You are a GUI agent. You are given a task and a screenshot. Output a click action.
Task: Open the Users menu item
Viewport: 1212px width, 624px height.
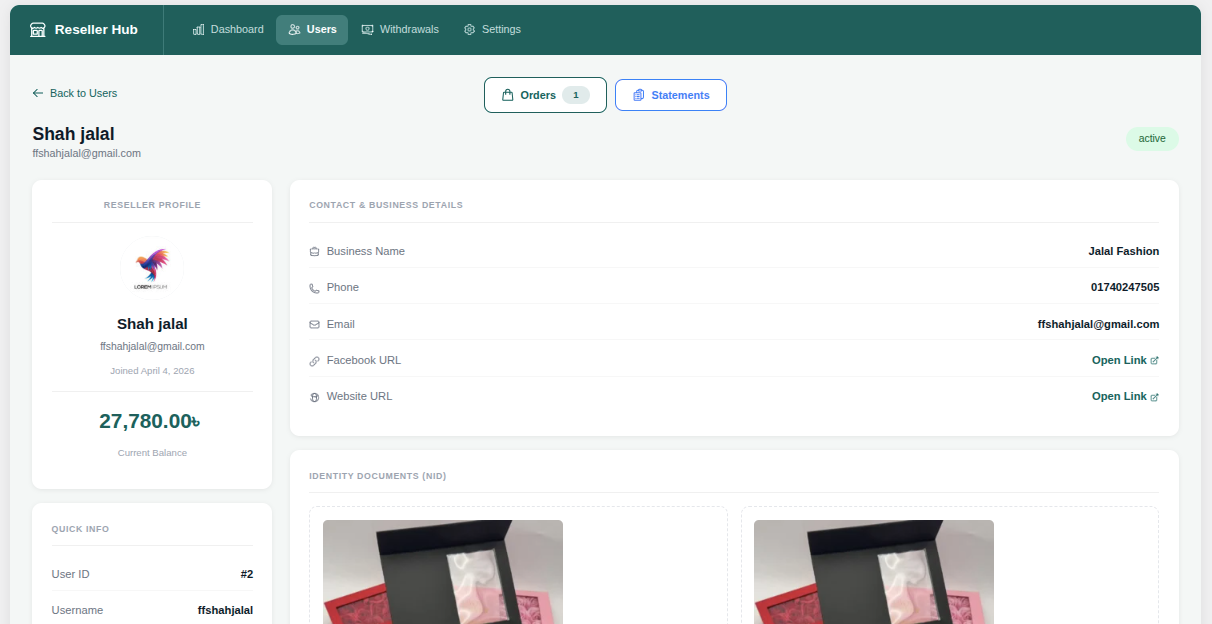point(312,30)
